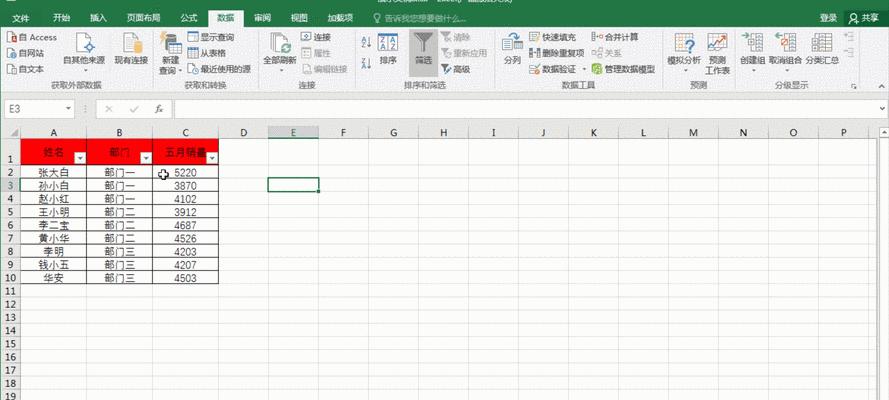Select cell with value 4687
Image resolution: width=889 pixels, height=400 pixels.
185,225
